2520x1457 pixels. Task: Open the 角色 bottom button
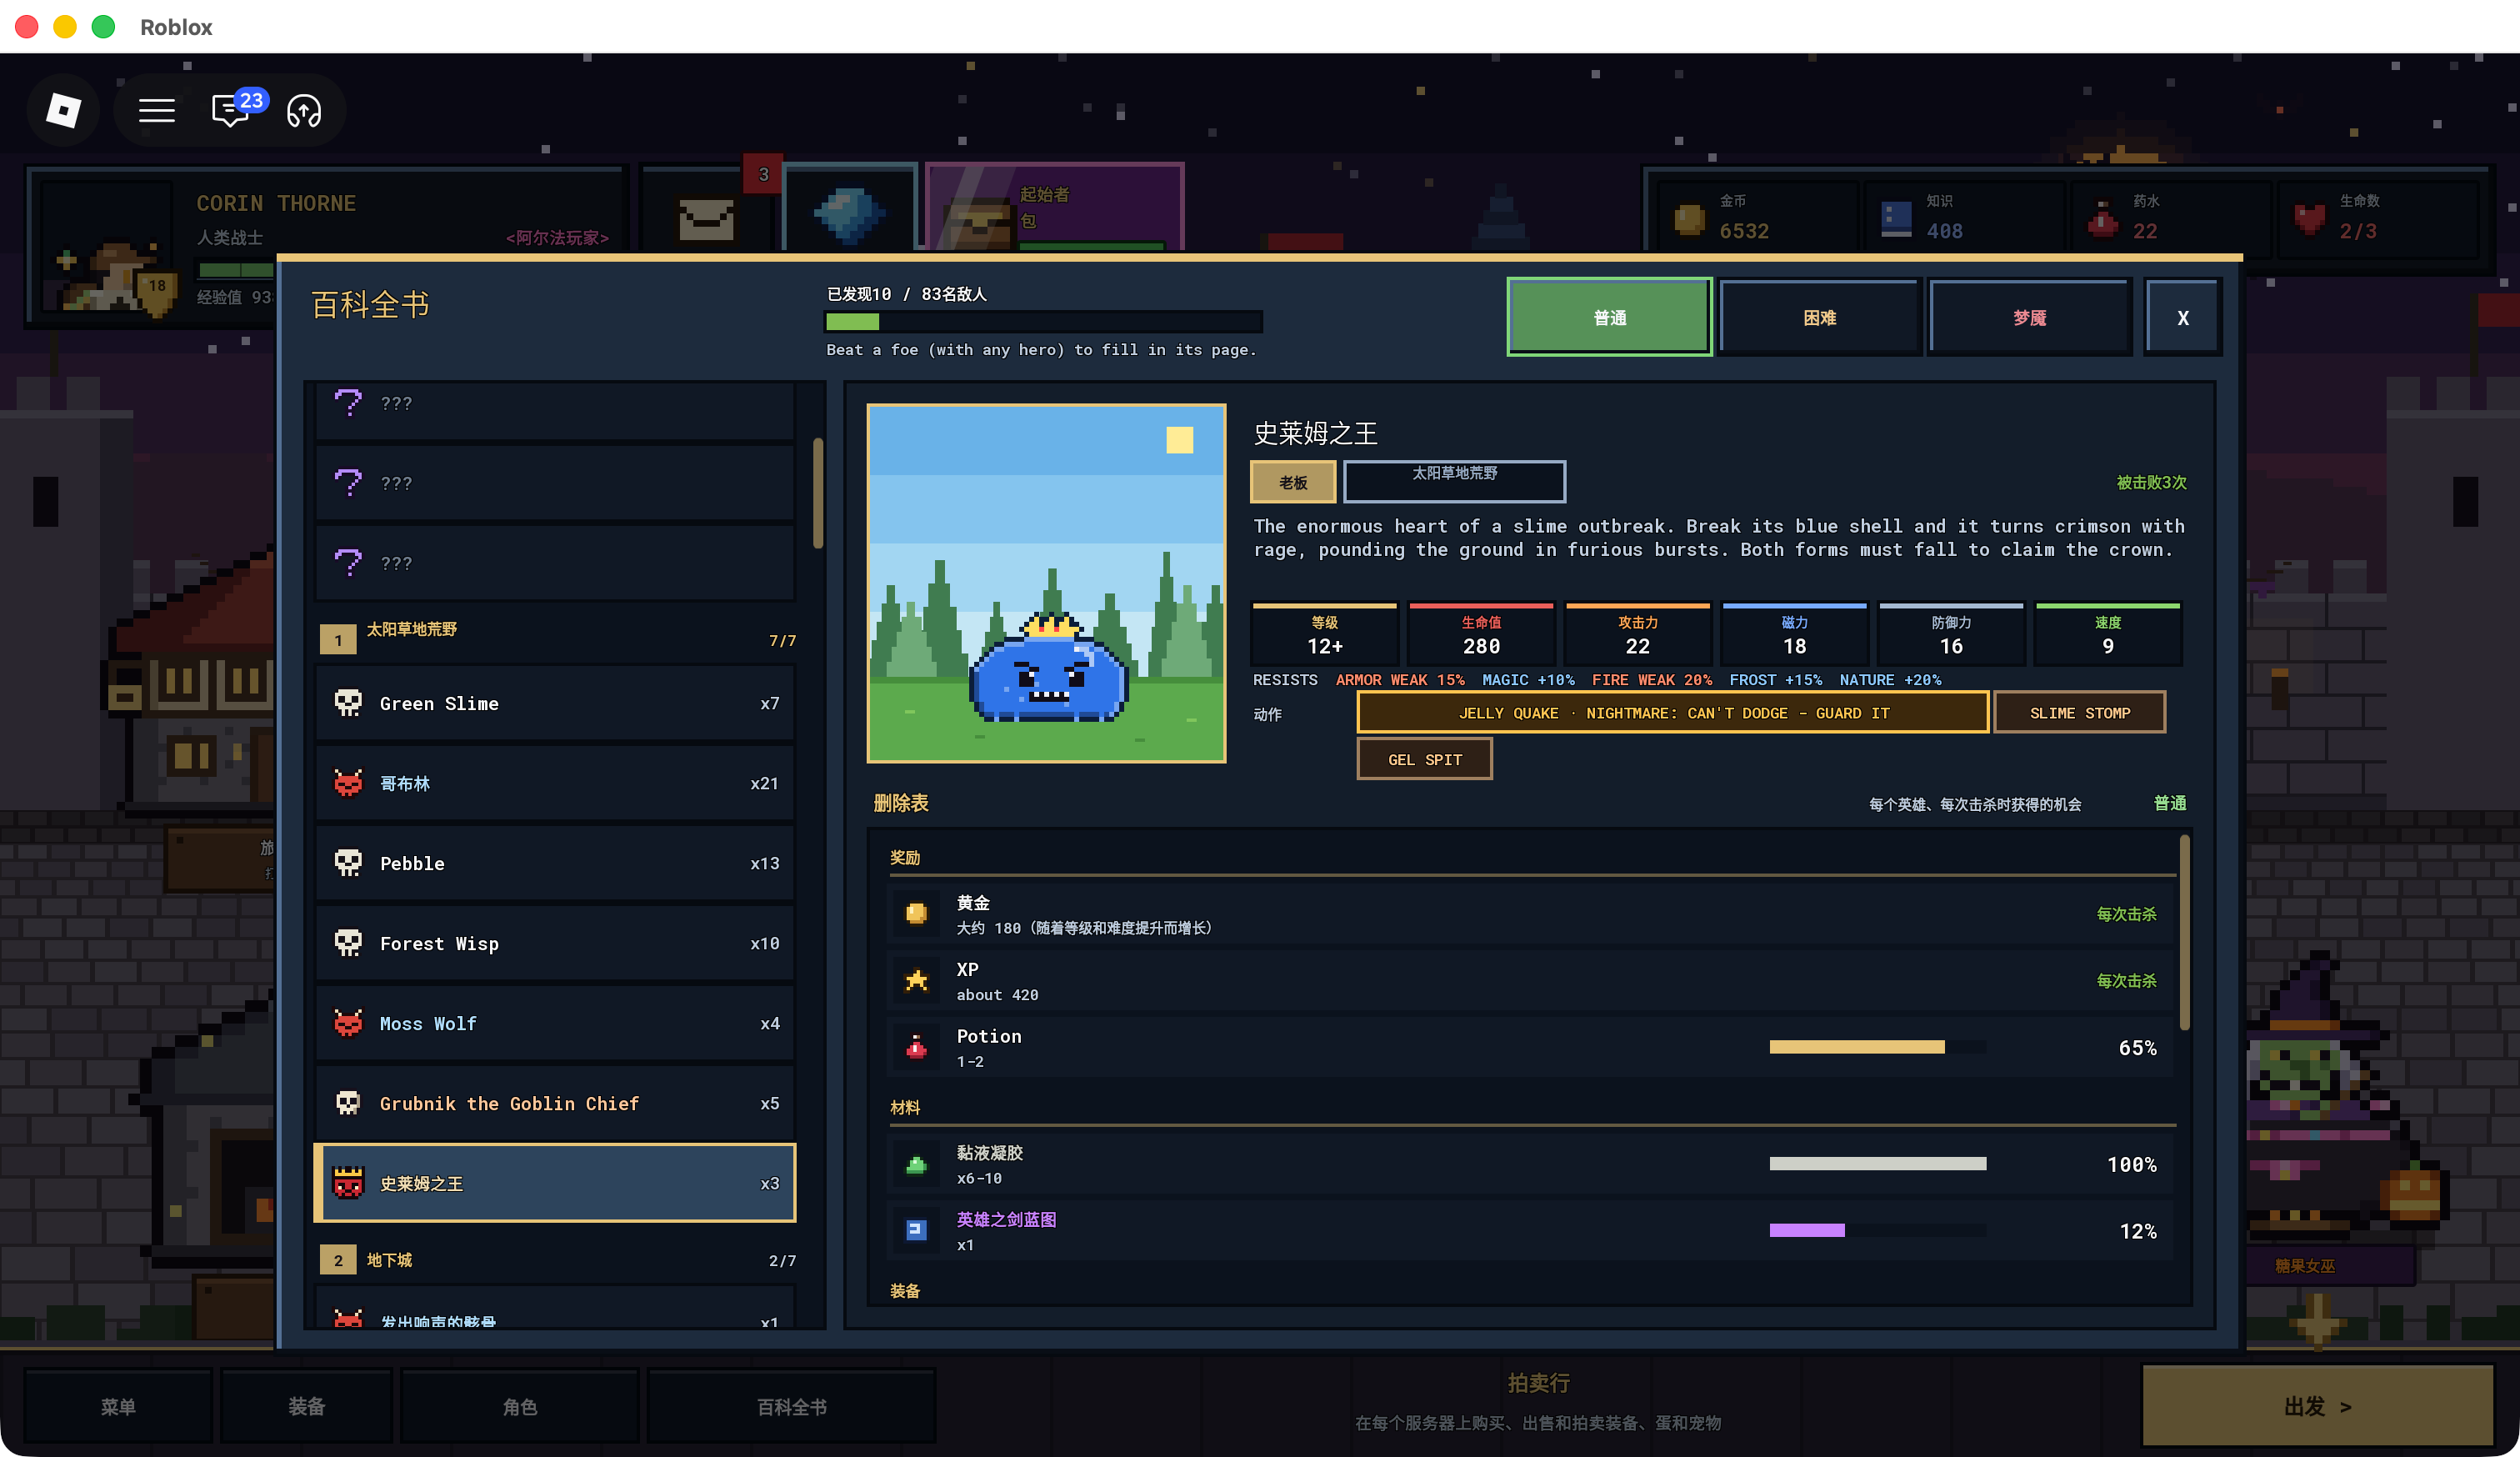click(519, 1406)
